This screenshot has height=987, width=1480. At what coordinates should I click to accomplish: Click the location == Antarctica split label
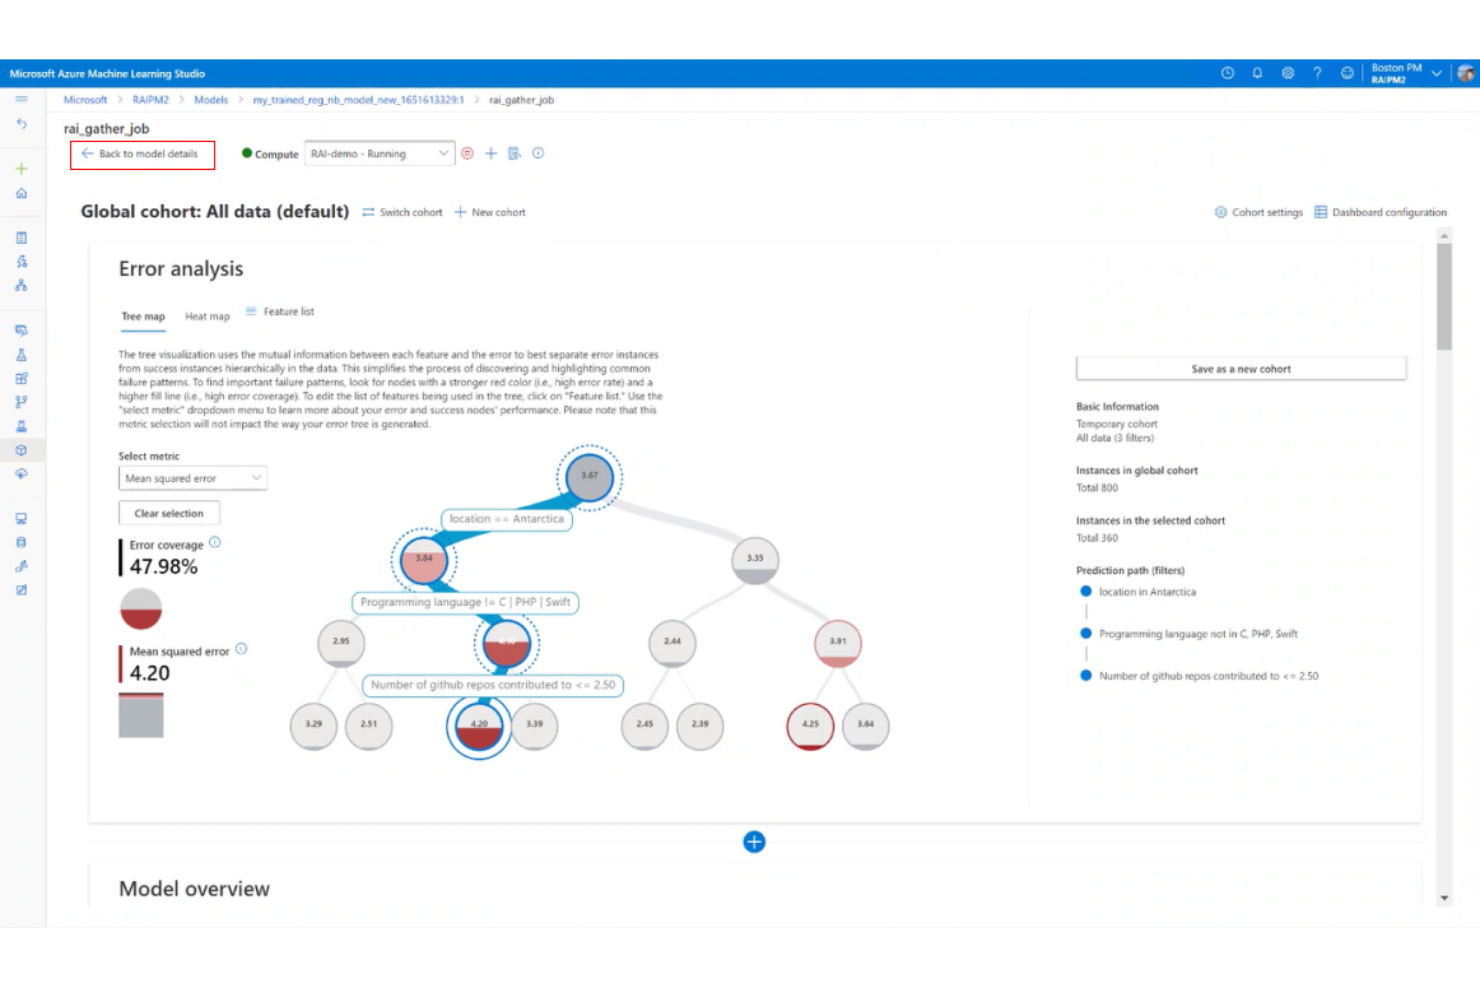tap(507, 519)
